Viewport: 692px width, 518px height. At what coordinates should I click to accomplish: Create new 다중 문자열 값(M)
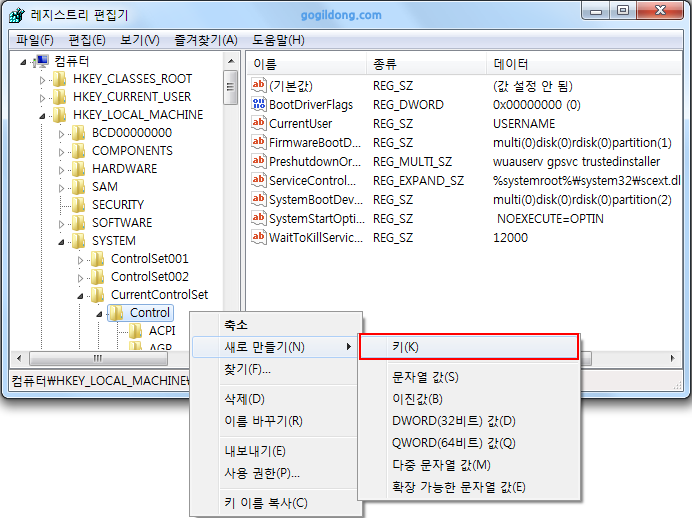click(469, 465)
